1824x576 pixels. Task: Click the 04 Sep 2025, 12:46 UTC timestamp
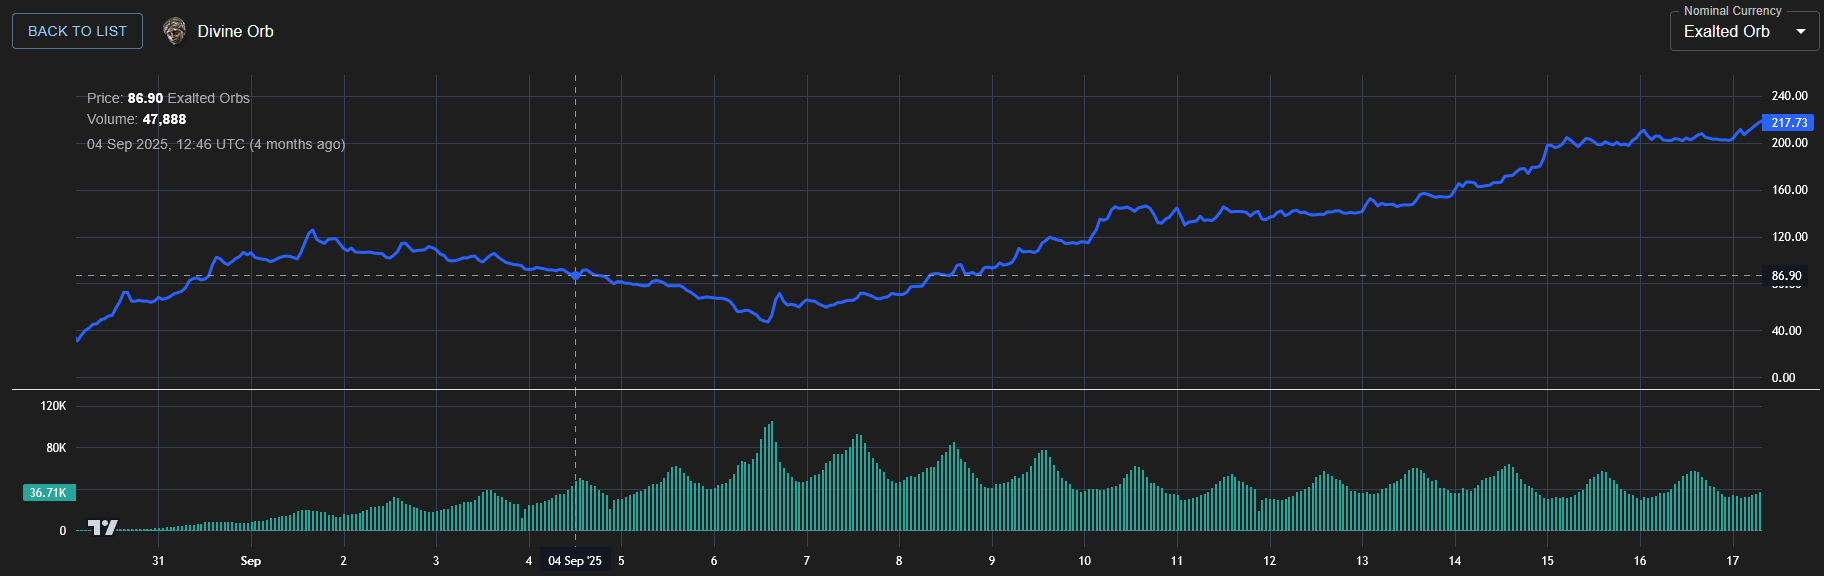(x=216, y=144)
